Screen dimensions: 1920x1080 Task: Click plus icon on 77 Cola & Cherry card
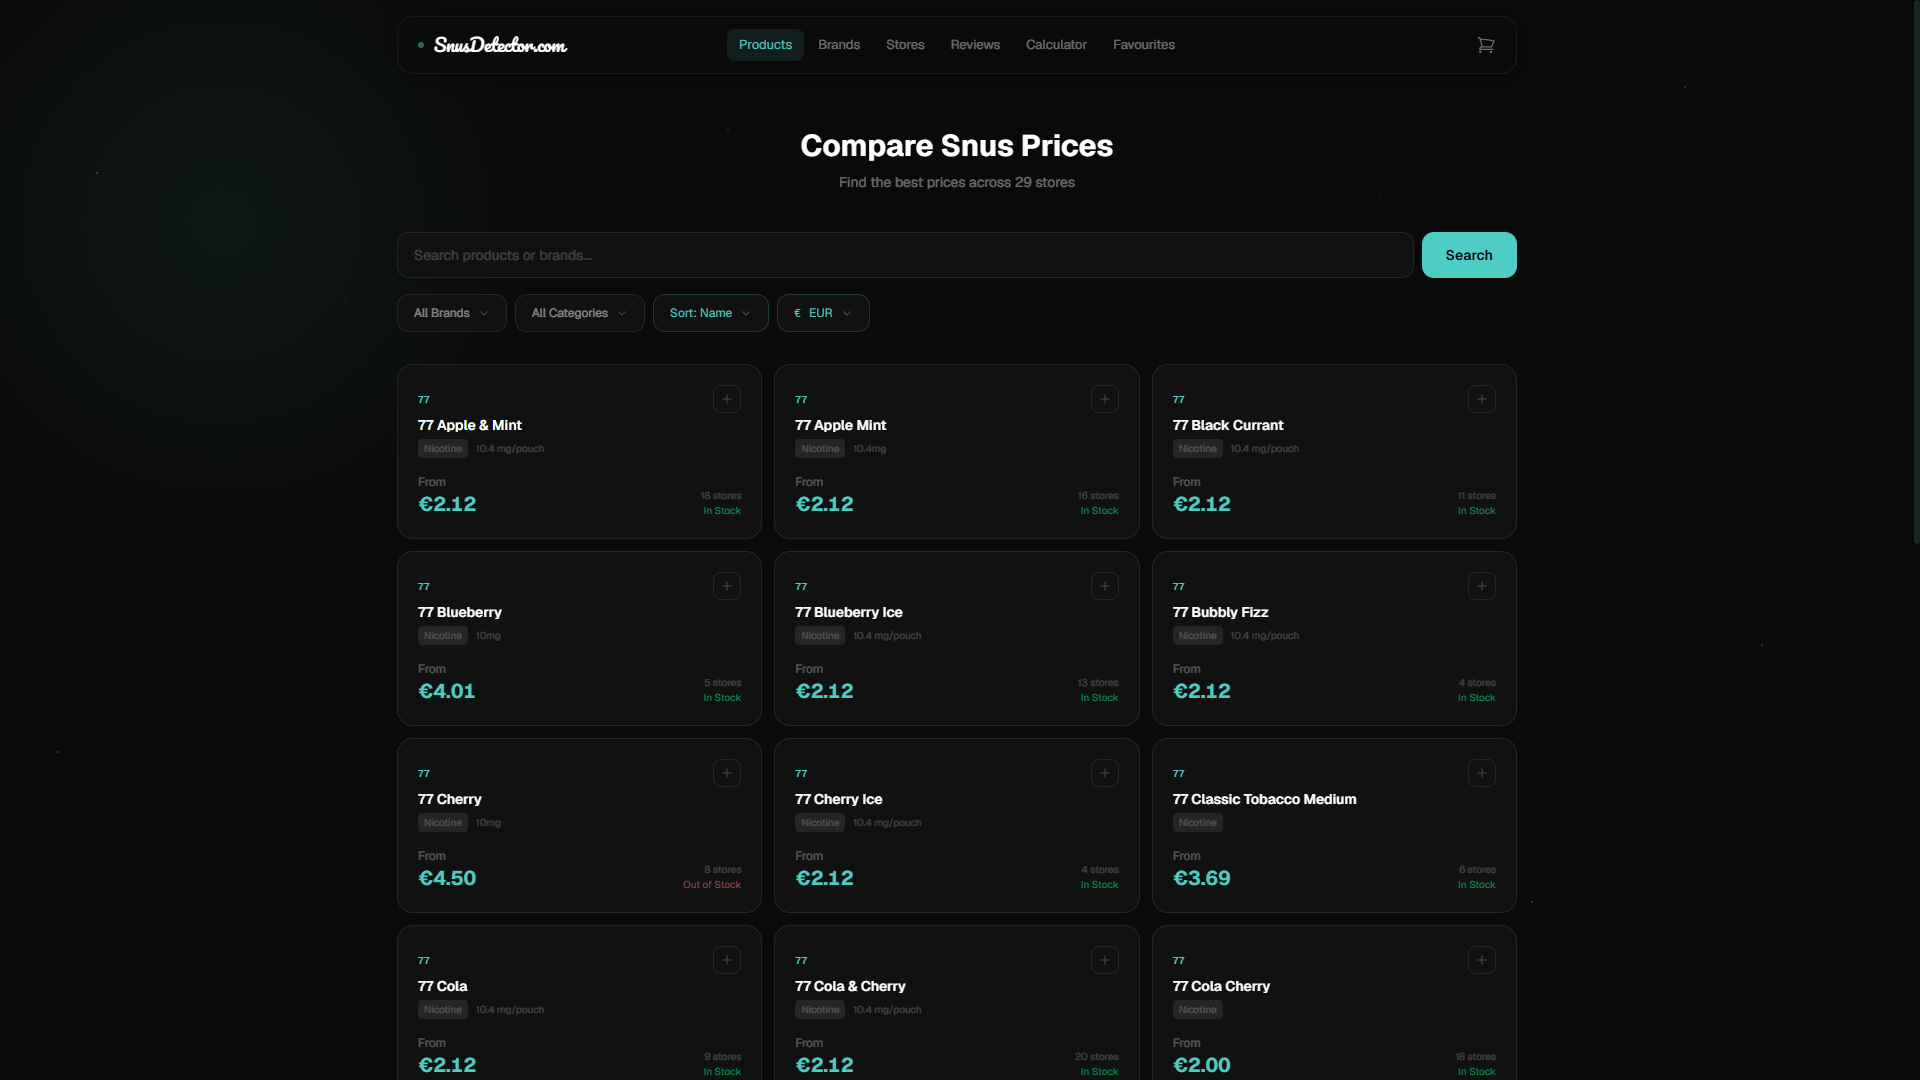[1104, 960]
